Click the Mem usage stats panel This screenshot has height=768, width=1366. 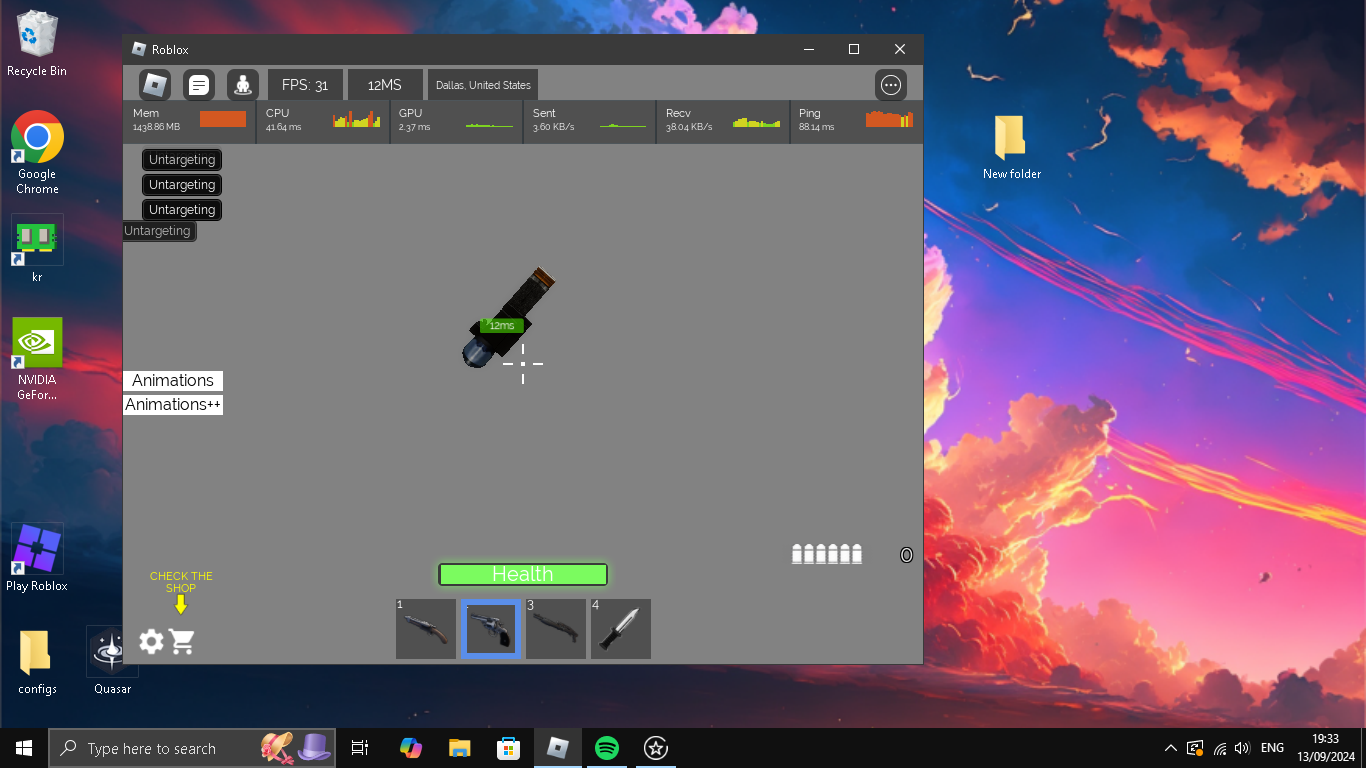click(x=189, y=121)
